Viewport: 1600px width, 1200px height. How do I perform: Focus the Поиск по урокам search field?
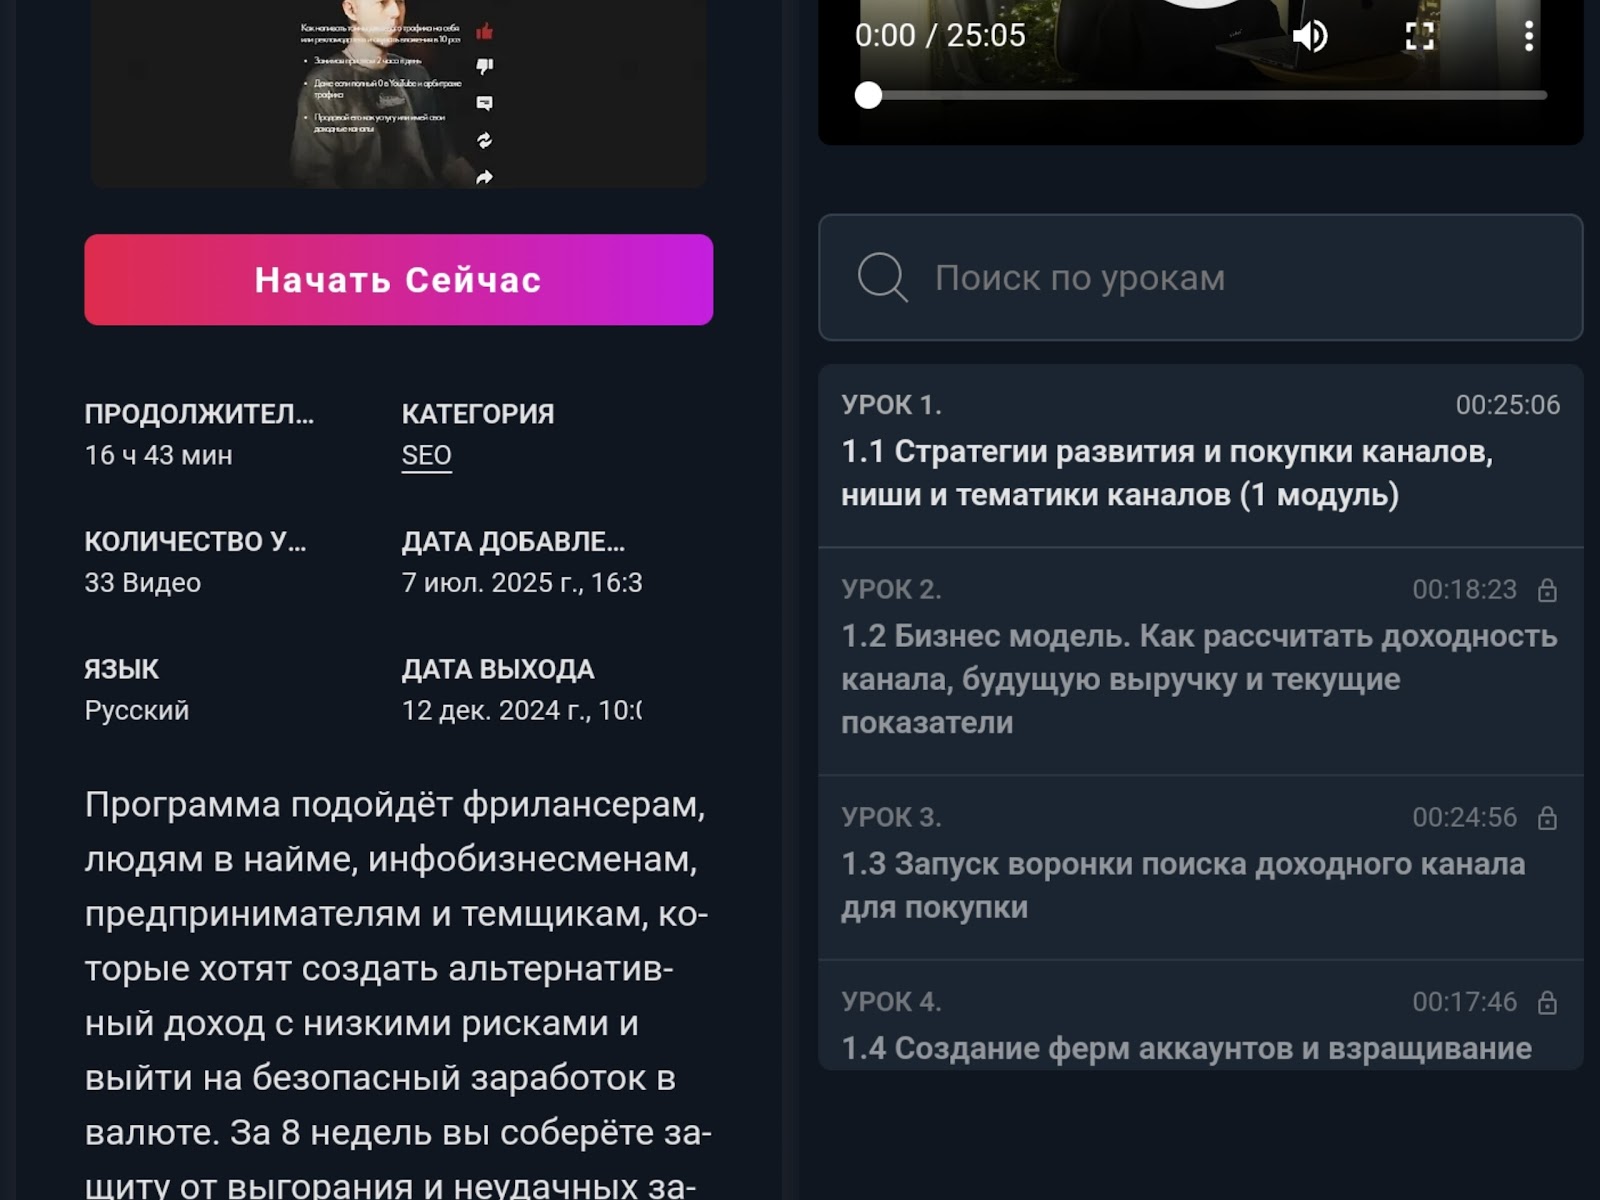(1200, 277)
